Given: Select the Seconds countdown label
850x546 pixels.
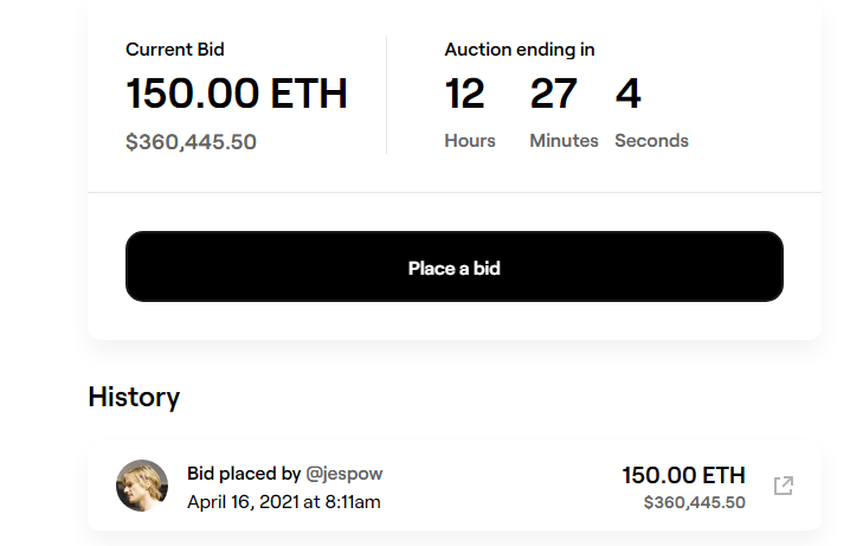Looking at the screenshot, I should (x=652, y=141).
